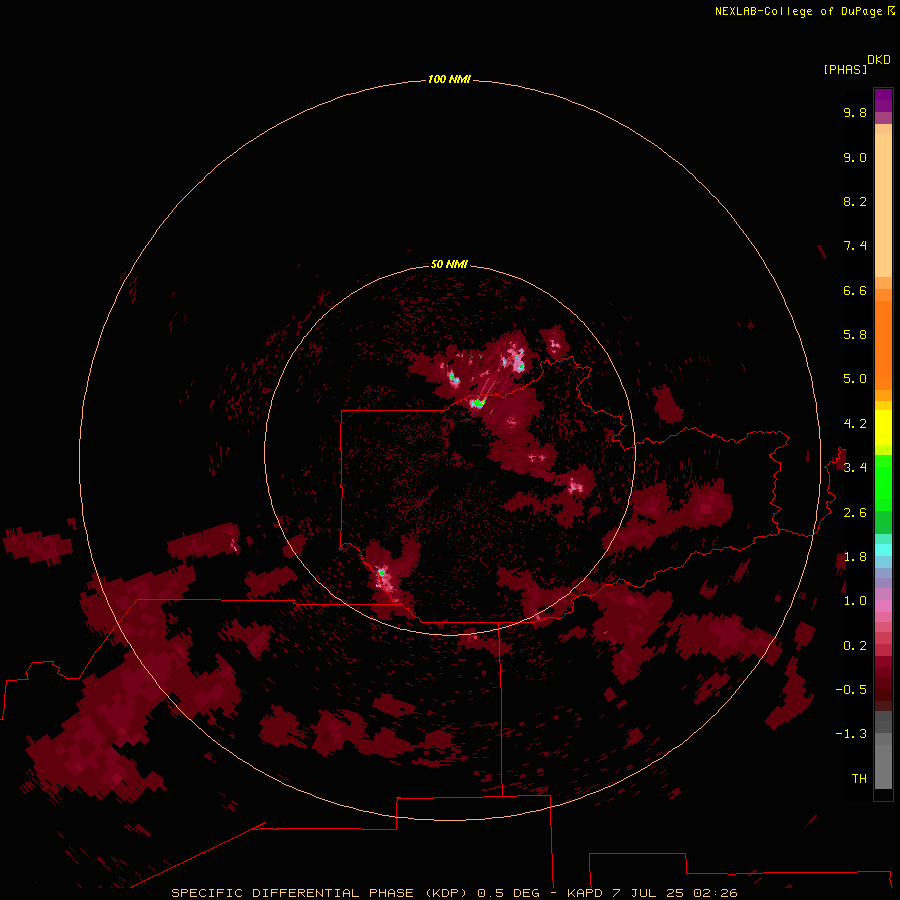
Task: Click the 6.6 legend value
Action: coord(855,290)
